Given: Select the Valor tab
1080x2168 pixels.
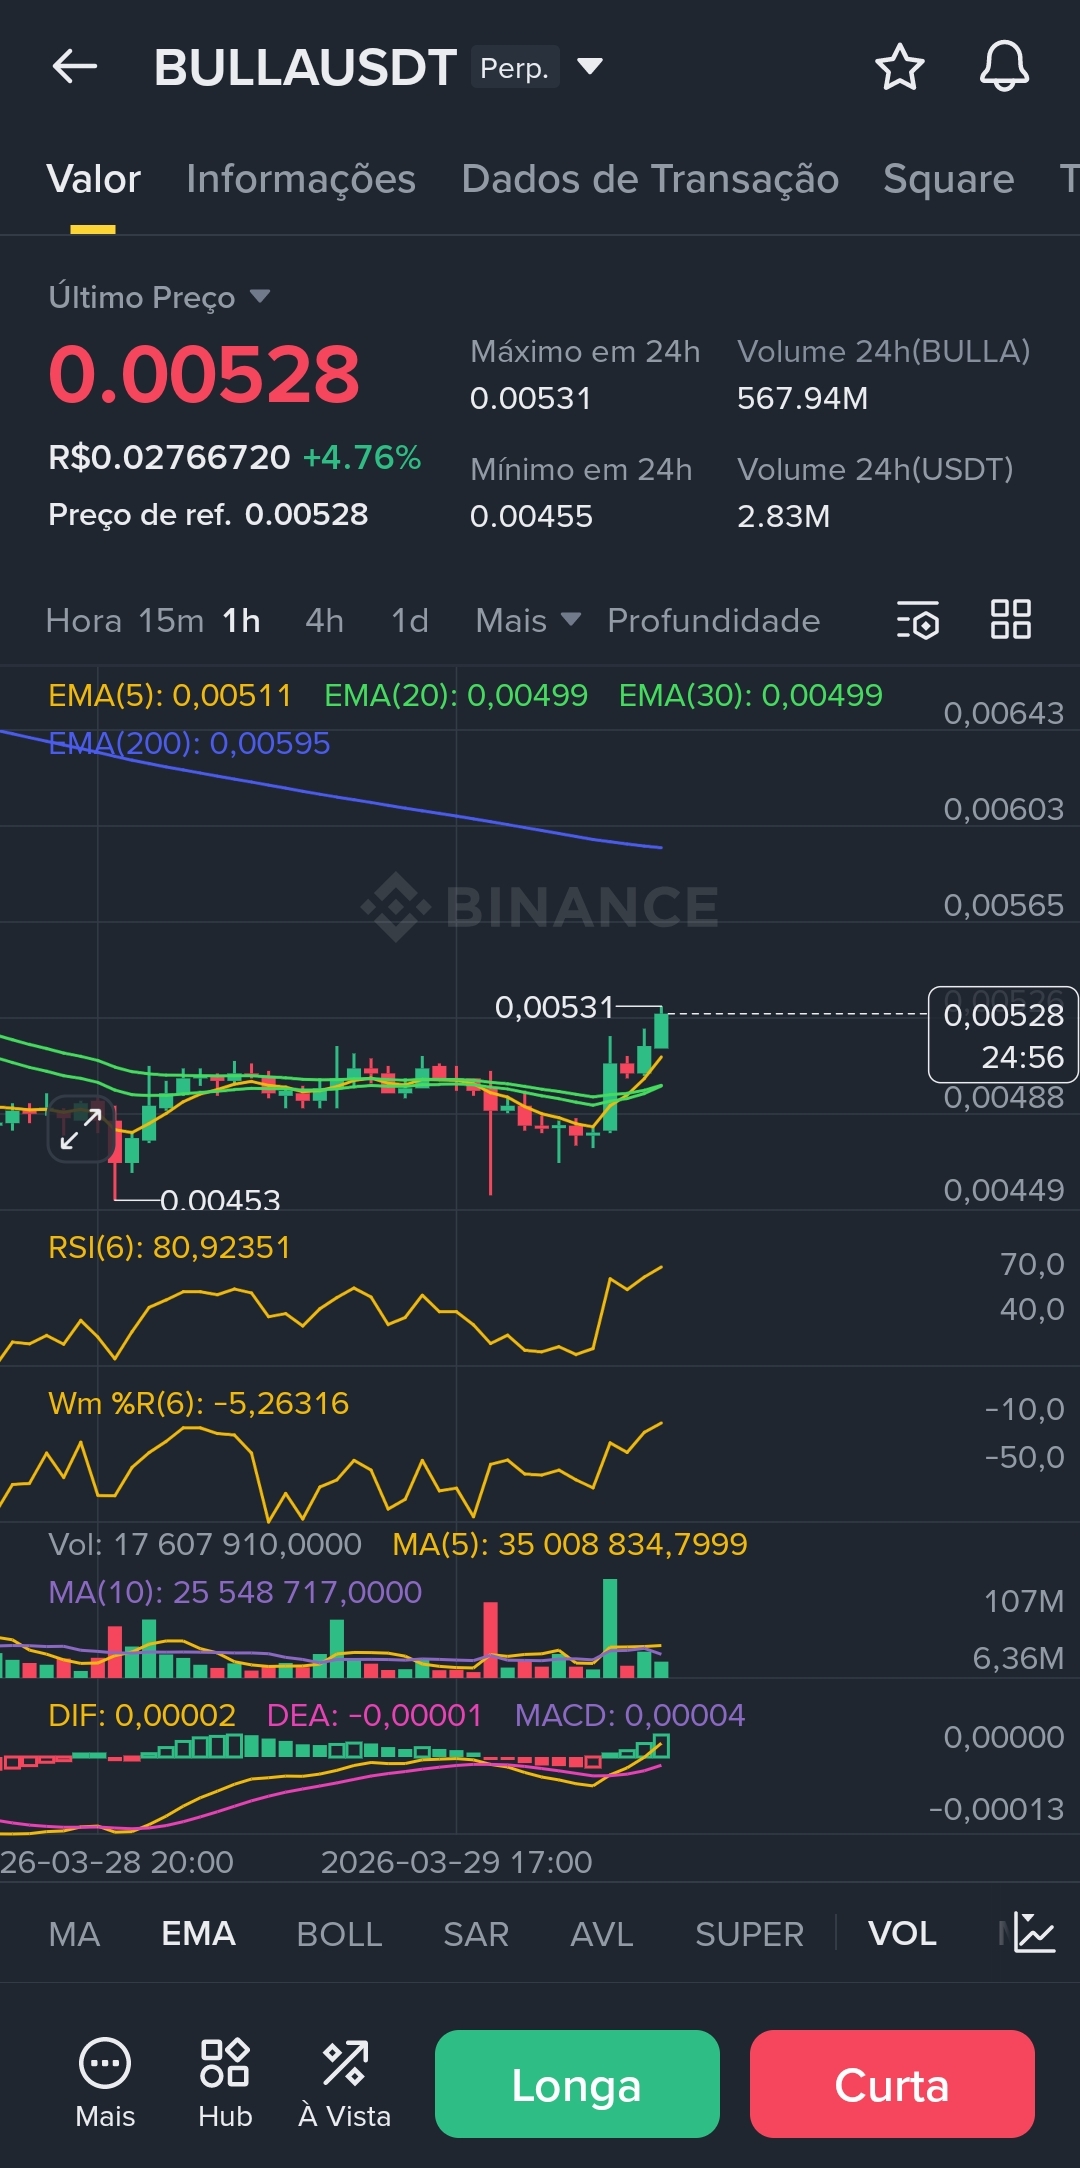Looking at the screenshot, I should tap(93, 179).
